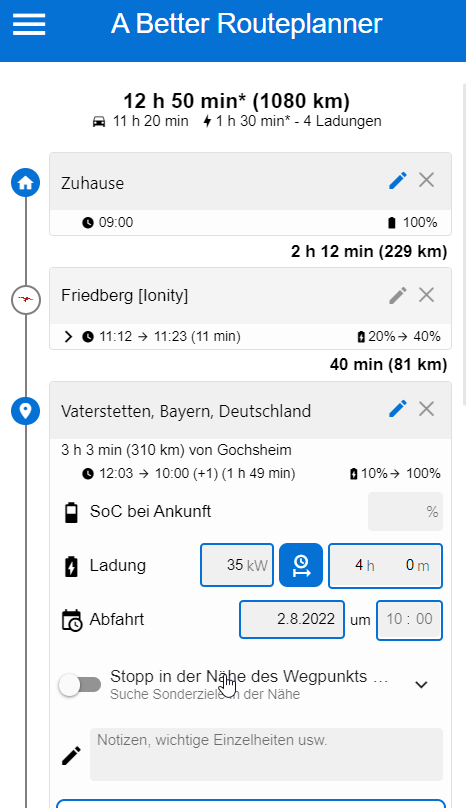Remove the Friedberg Ionity stop
This screenshot has height=808, width=466.
click(x=426, y=295)
